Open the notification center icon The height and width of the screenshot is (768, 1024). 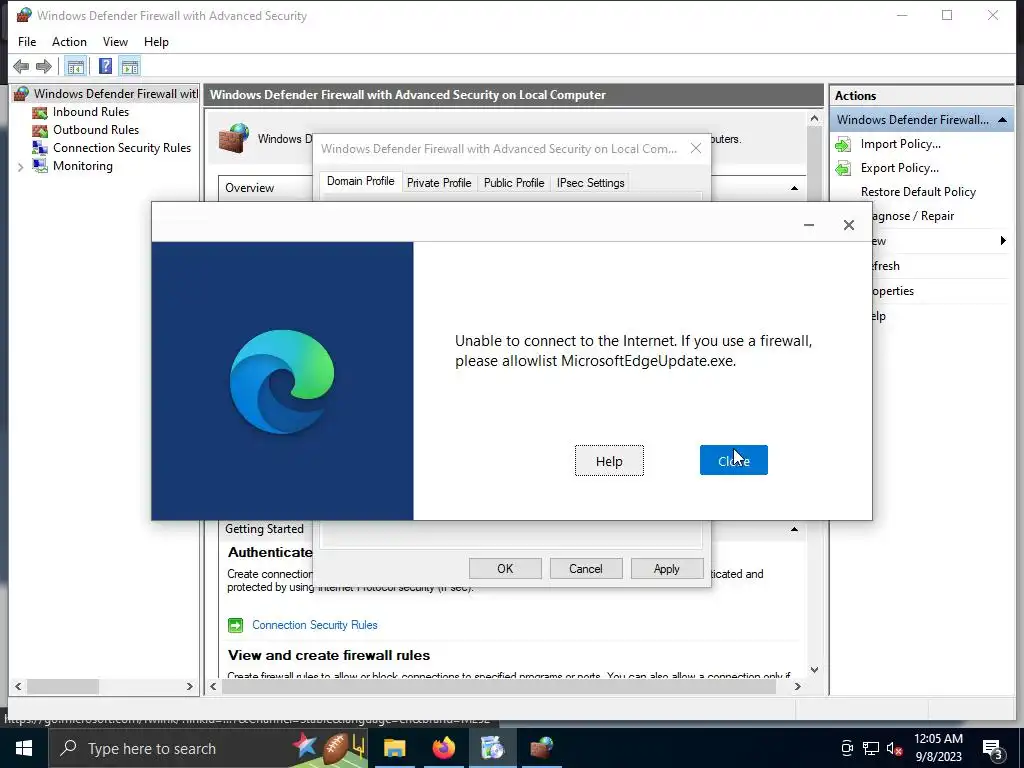pyautogui.click(x=993, y=749)
